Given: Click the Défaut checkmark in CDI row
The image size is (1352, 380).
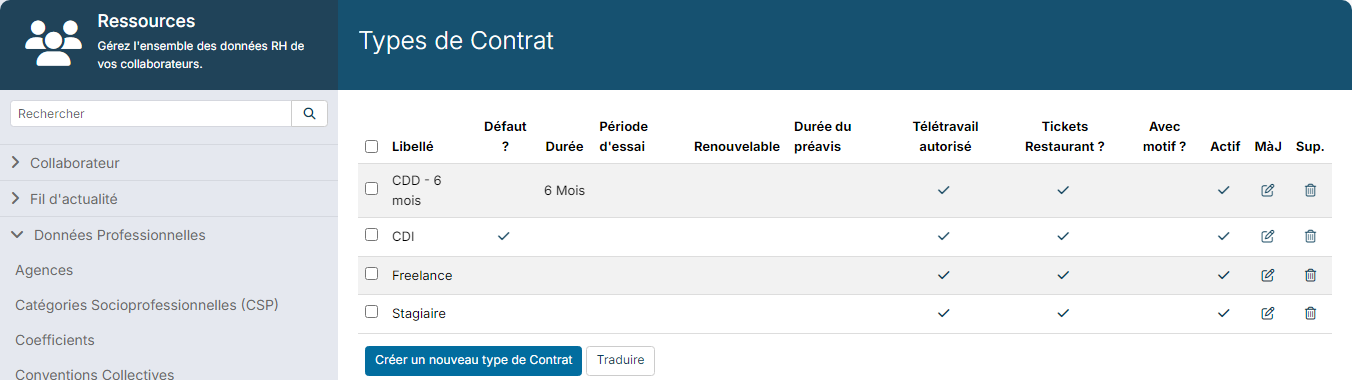Looking at the screenshot, I should (x=503, y=236).
